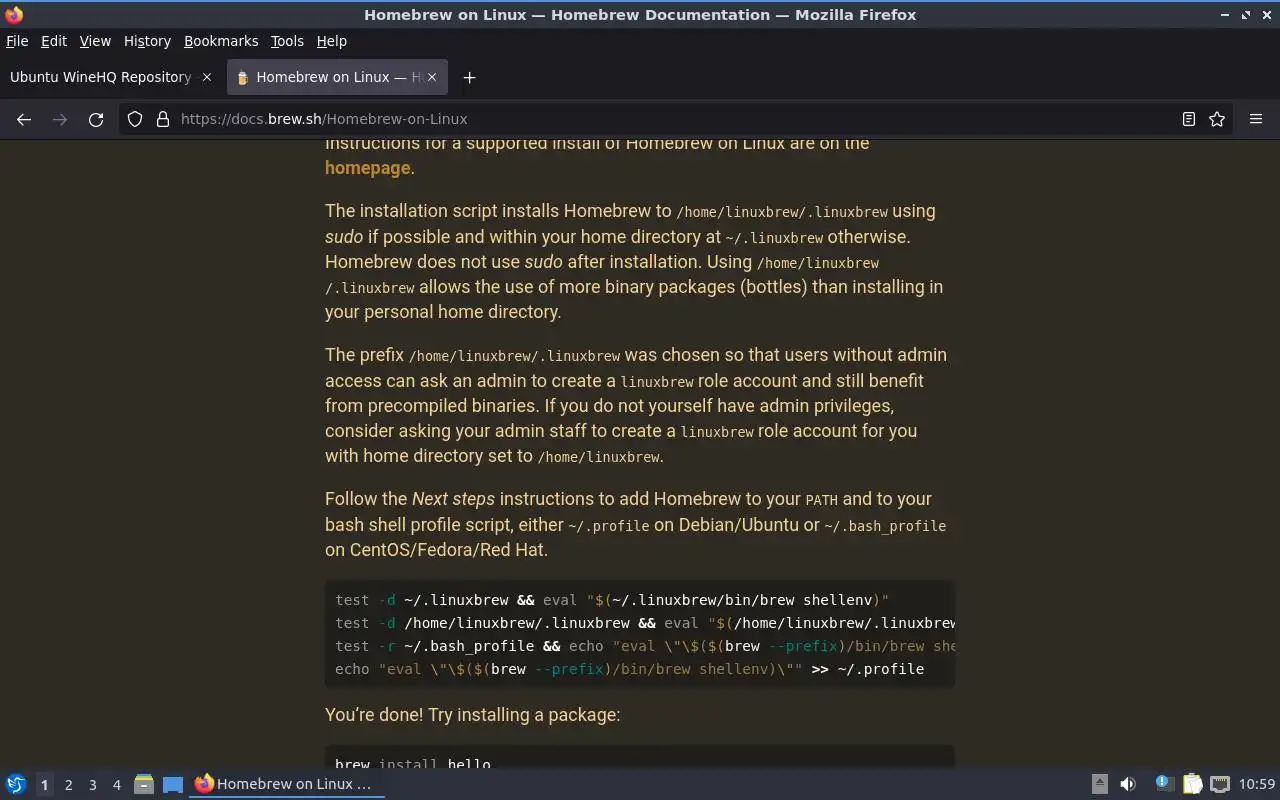The image size is (1280, 800).
Task: Open the Tools menu
Action: pyautogui.click(x=287, y=41)
